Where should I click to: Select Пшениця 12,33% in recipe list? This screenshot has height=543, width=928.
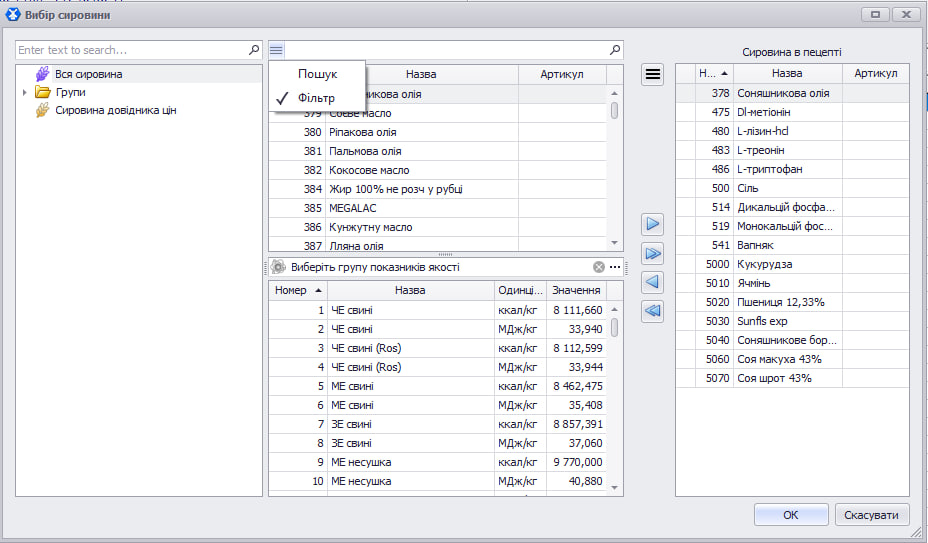tap(792, 302)
